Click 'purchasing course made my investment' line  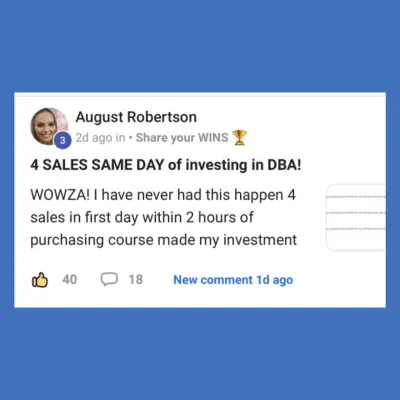(163, 240)
